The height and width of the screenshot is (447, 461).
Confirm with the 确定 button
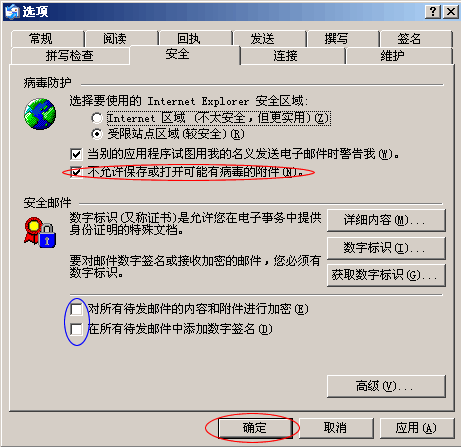click(x=255, y=428)
